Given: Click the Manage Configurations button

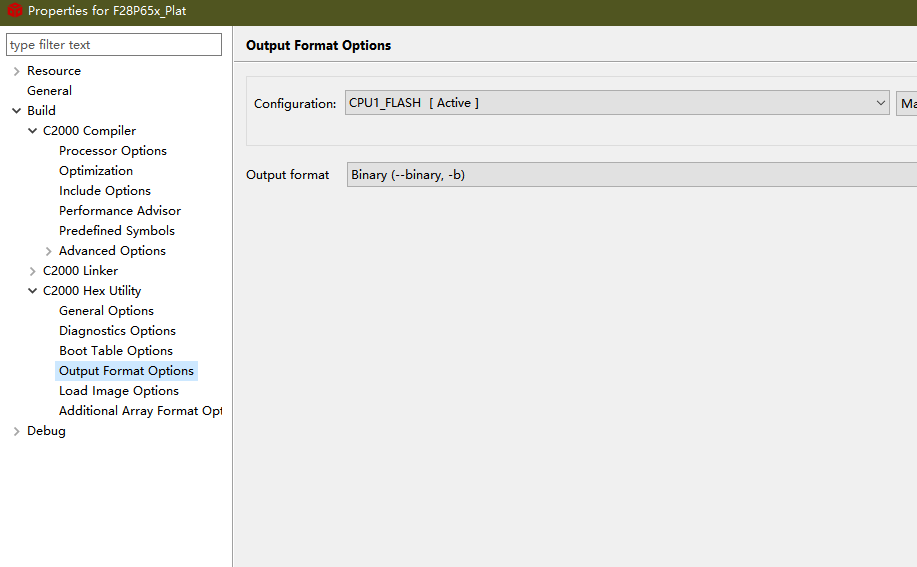Looking at the screenshot, I should coord(906,103).
